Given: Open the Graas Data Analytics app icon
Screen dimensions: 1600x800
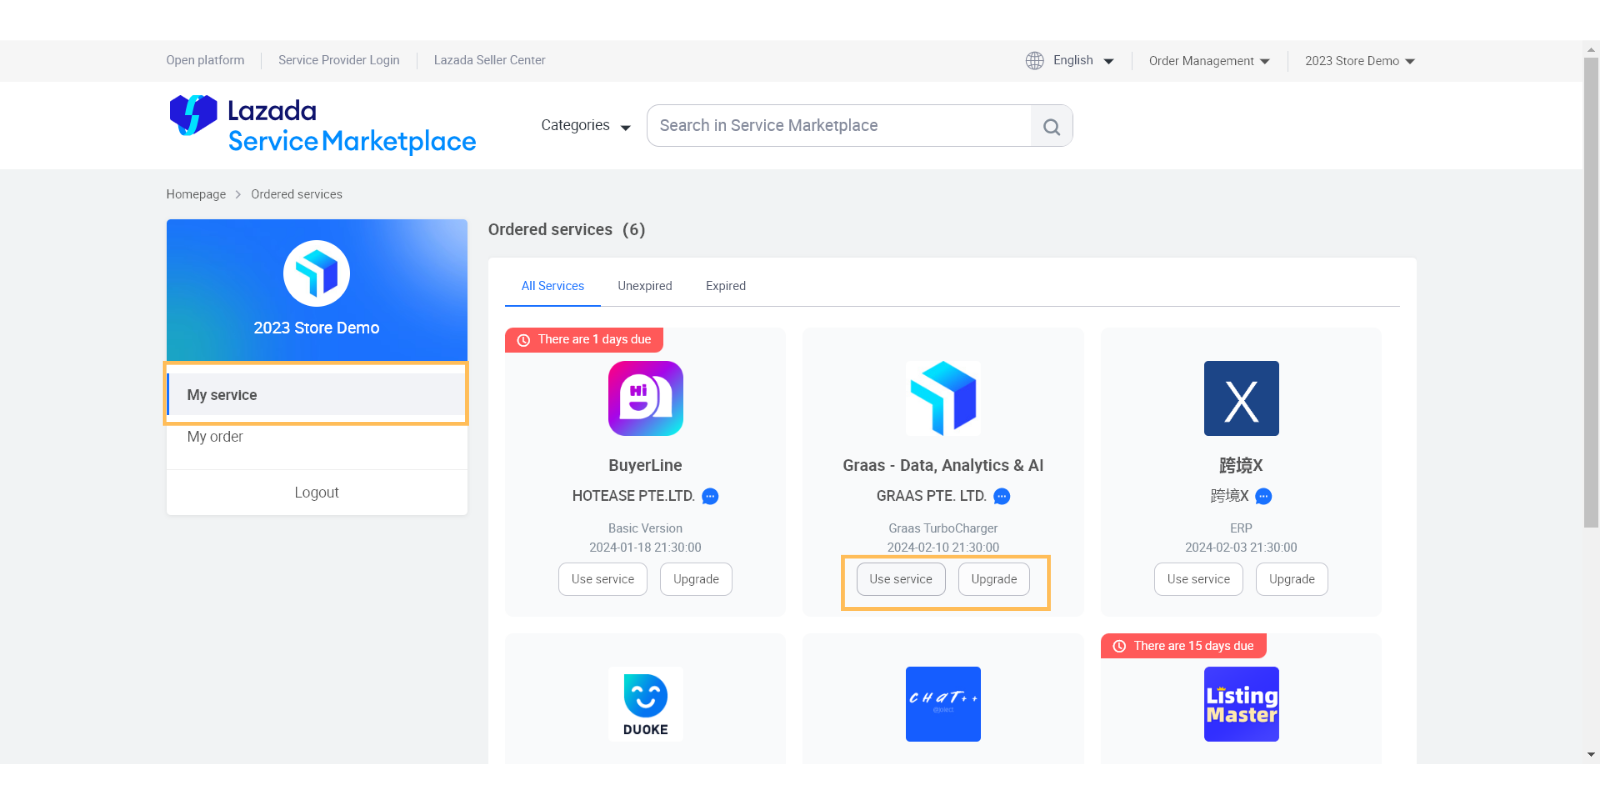Looking at the screenshot, I should pyautogui.click(x=943, y=398).
